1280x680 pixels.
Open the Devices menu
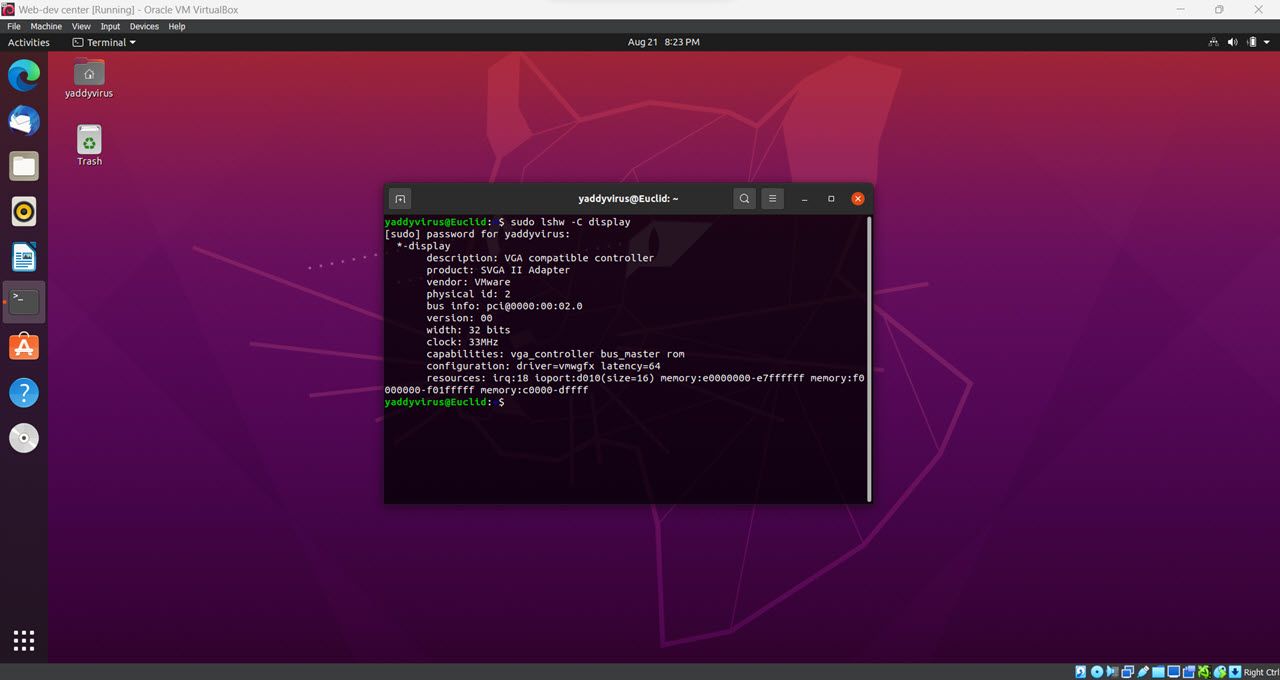(x=143, y=26)
